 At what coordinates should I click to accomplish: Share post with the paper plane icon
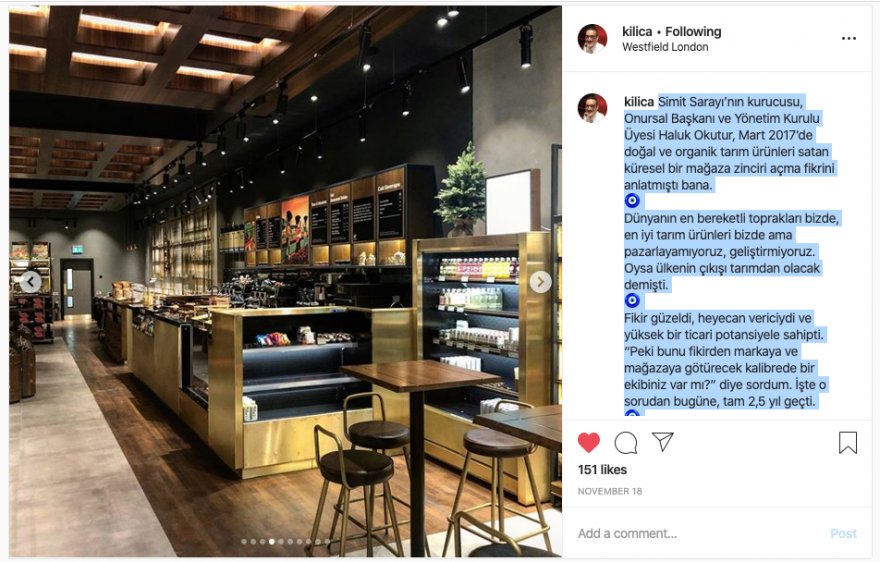[663, 442]
